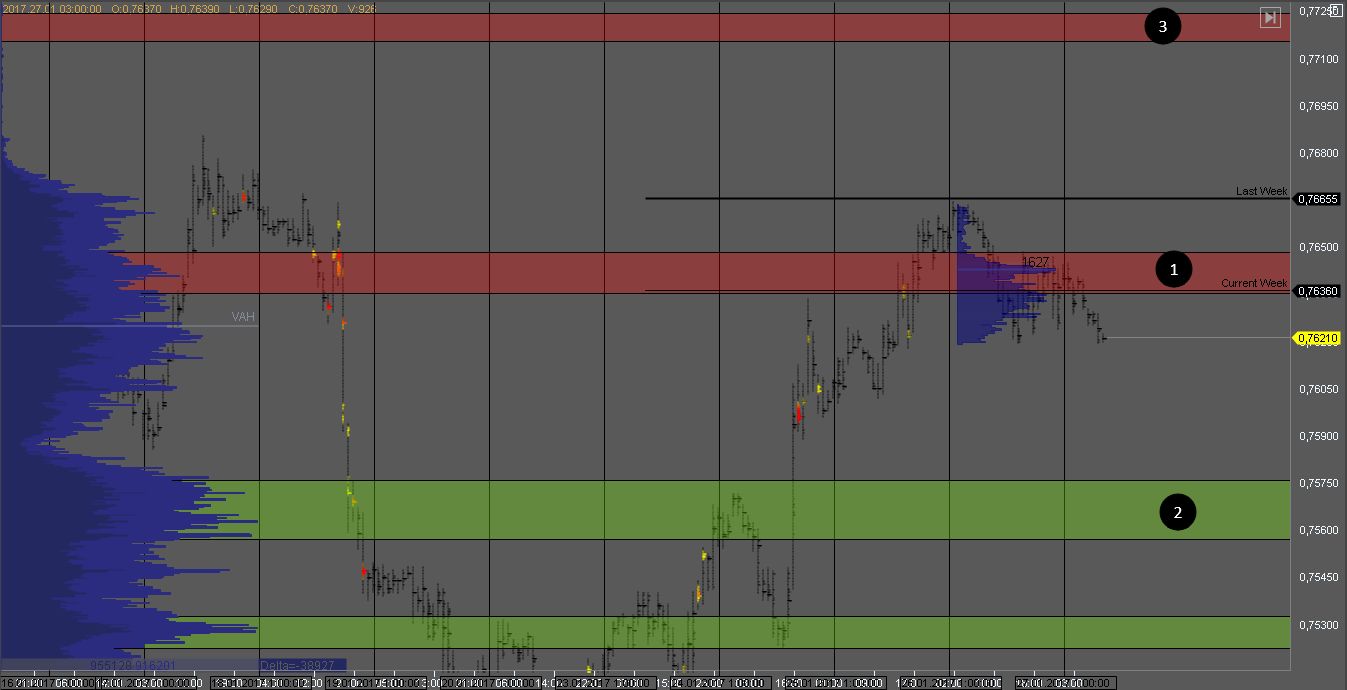Click the scroll-to-latest-bar arrow icon
The width and height of the screenshot is (1347, 690).
click(1270, 17)
